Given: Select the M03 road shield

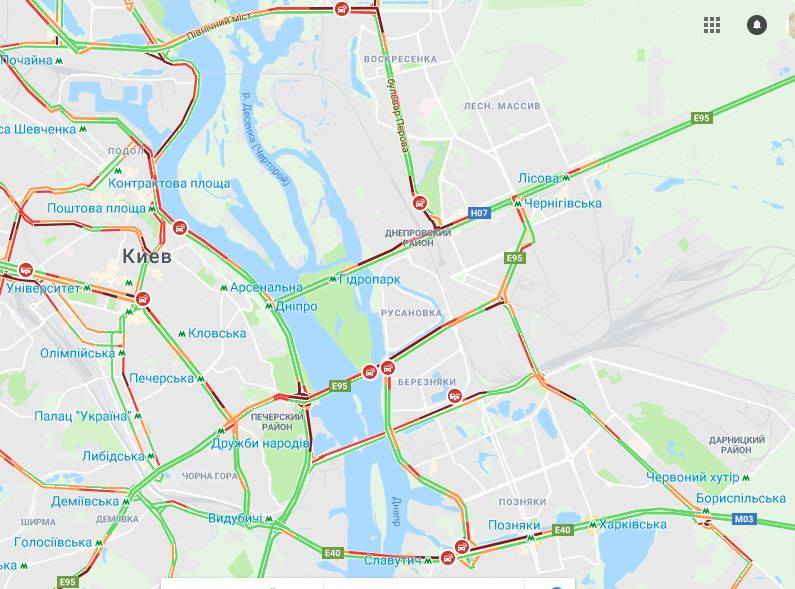Looking at the screenshot, I should coord(744,519).
